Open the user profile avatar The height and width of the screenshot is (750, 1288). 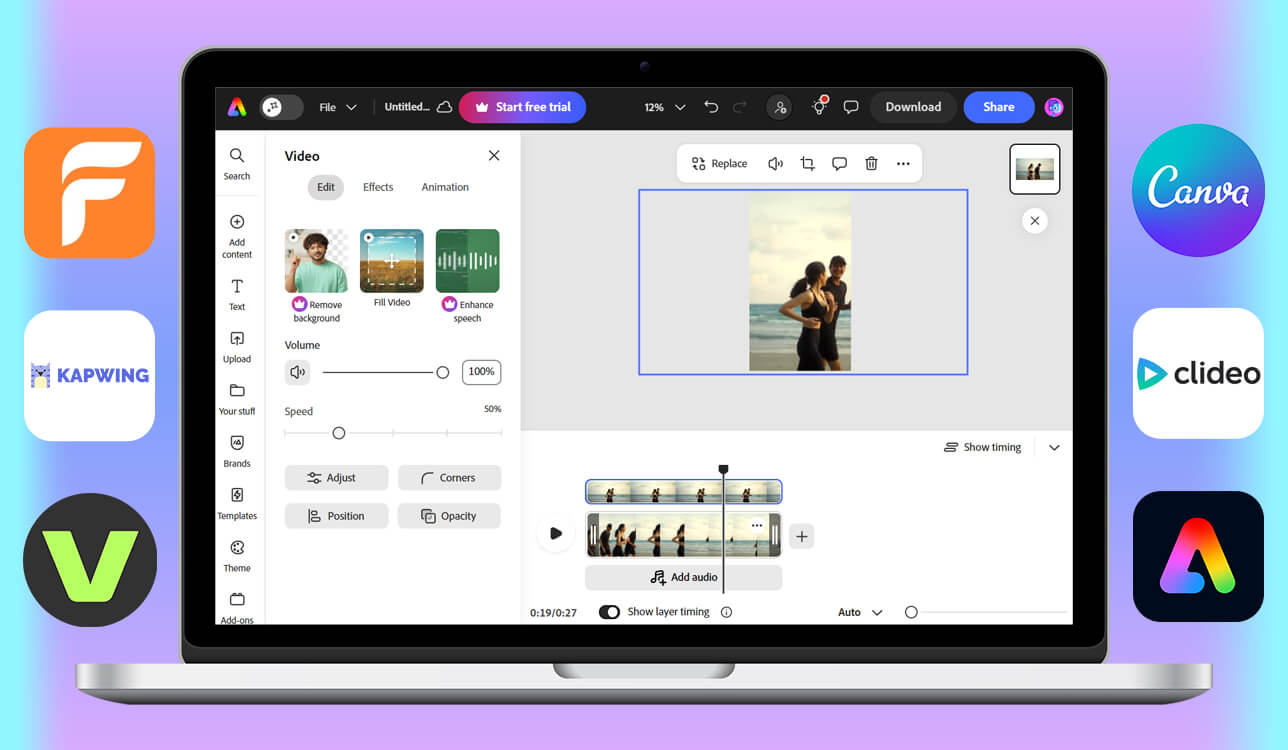[x=1053, y=107]
